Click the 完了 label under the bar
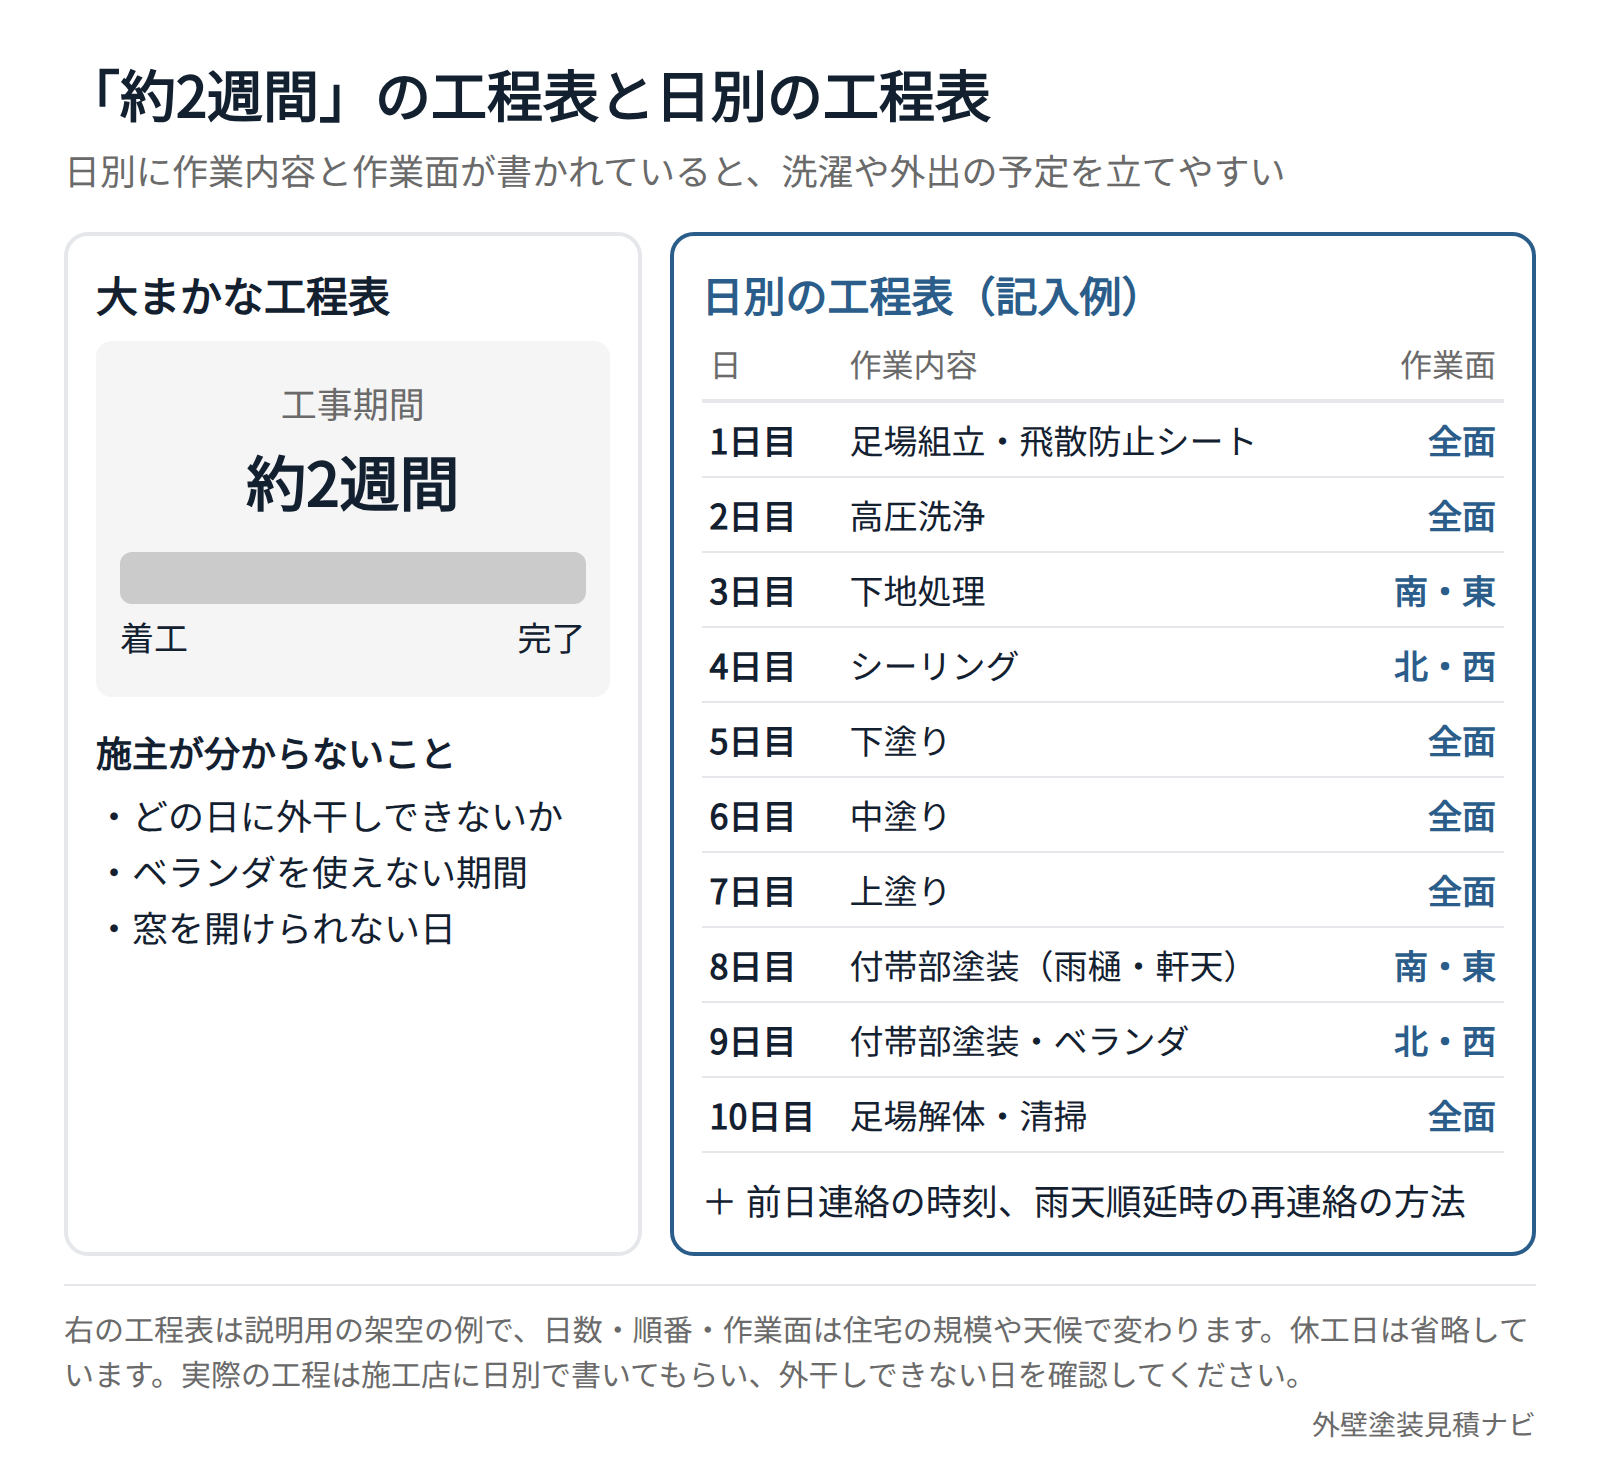Image resolution: width=1600 pixels, height=1480 pixels. (x=550, y=638)
